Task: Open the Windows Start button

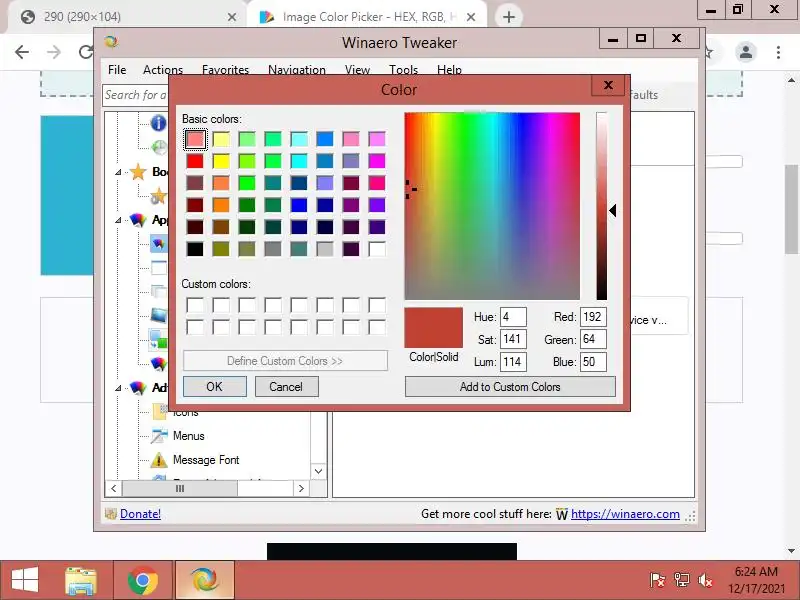Action: tap(24, 580)
